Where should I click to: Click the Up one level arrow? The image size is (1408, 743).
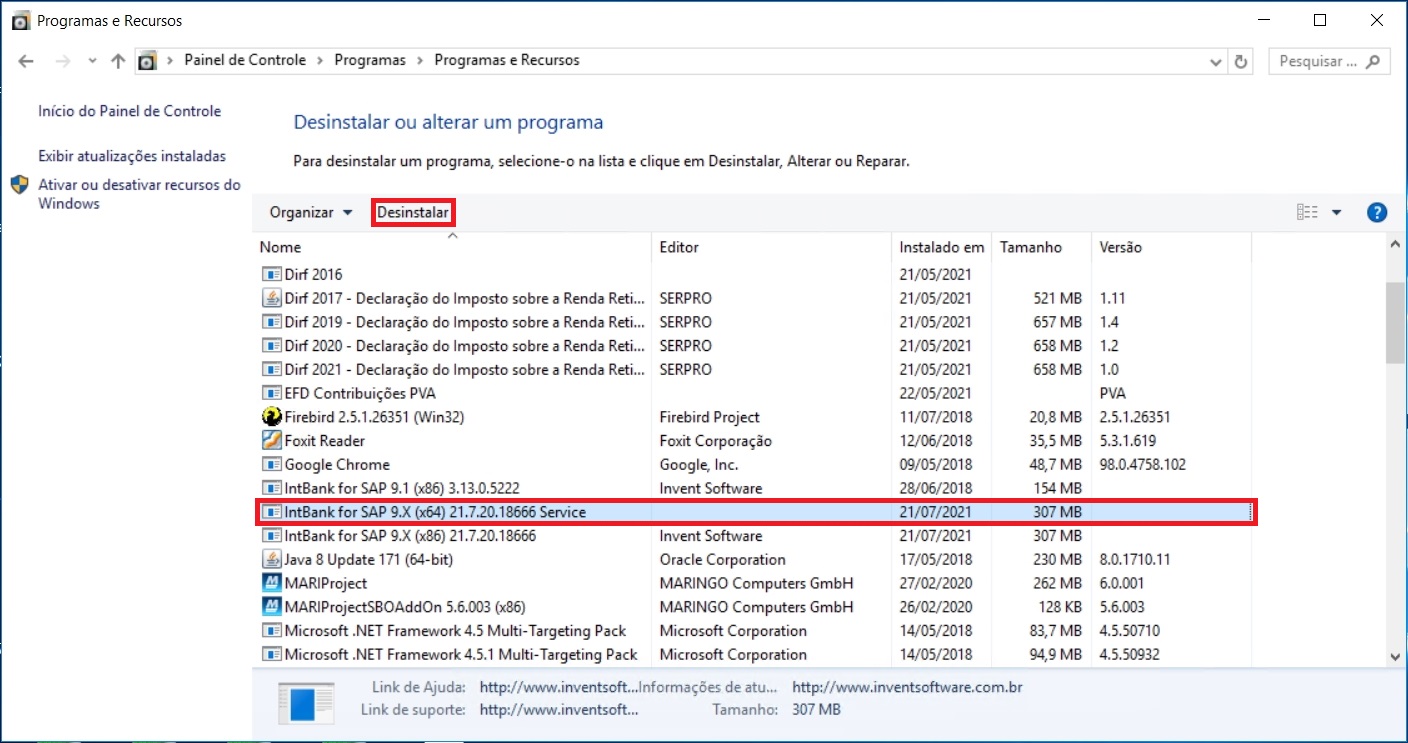pyautogui.click(x=118, y=61)
